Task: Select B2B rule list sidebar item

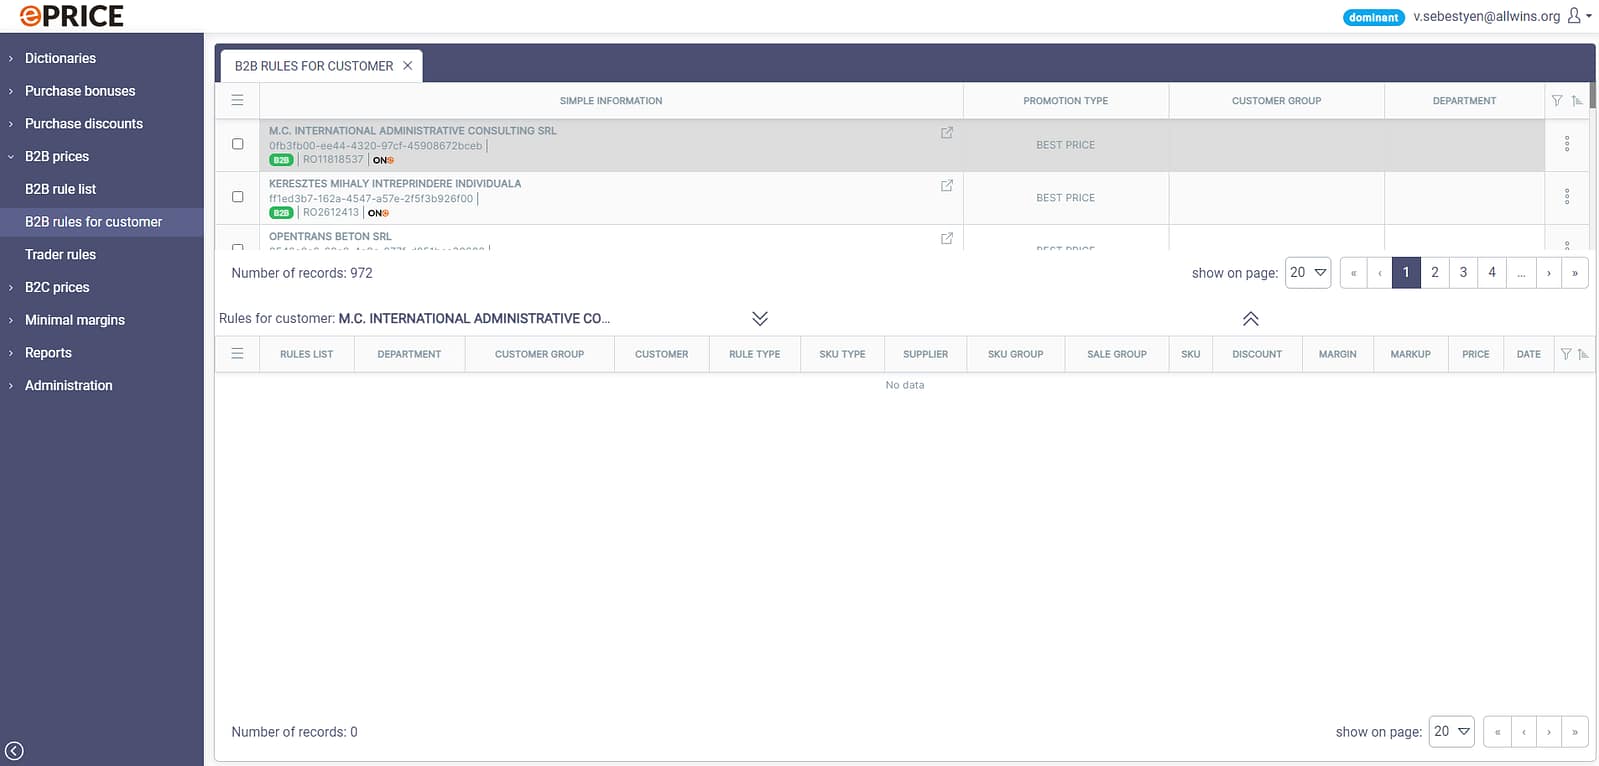Action: [x=61, y=189]
